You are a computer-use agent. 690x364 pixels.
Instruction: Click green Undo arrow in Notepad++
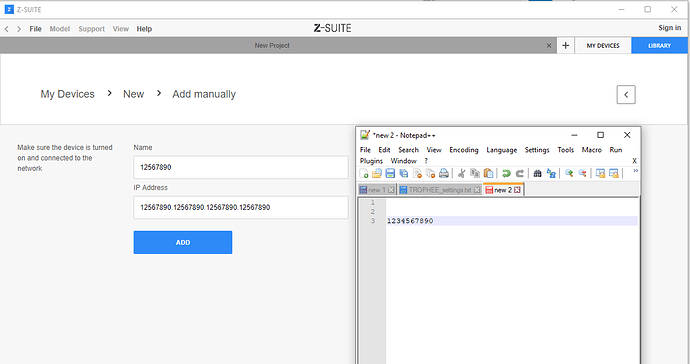(x=506, y=173)
